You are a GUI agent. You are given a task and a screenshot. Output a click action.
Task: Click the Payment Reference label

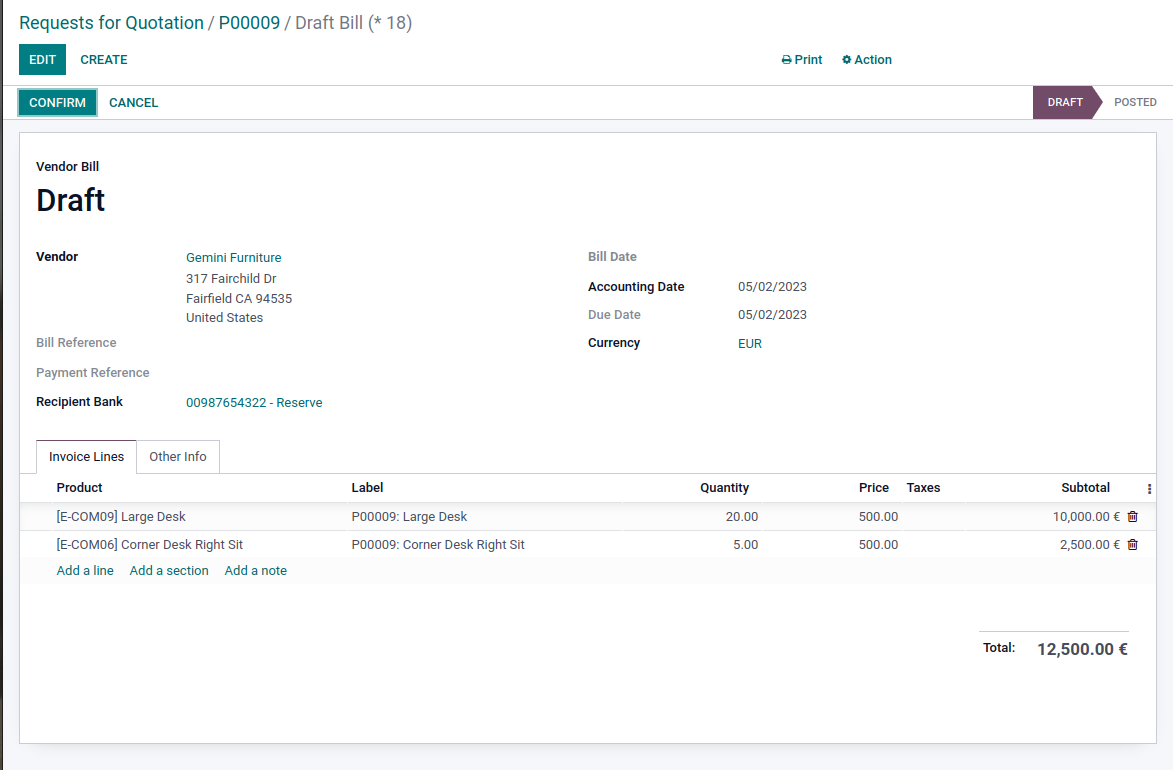point(93,373)
